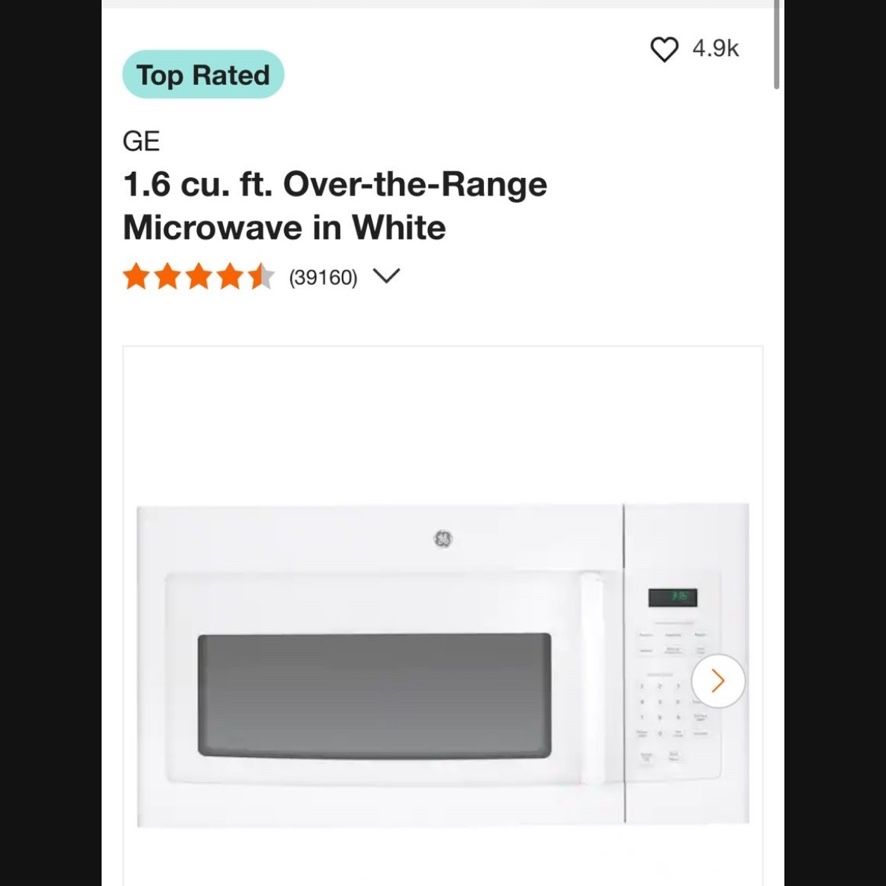886x886 pixels.
Task: Click the Top Rated badge
Action: (x=203, y=75)
